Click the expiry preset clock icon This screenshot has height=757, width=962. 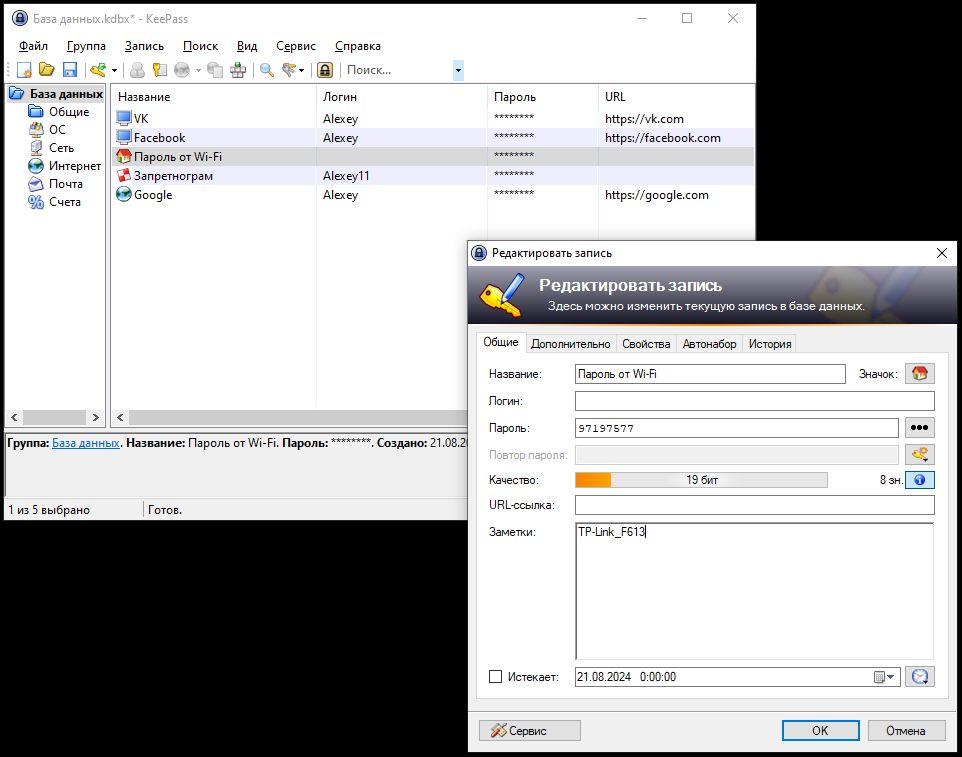pyautogui.click(x=920, y=677)
